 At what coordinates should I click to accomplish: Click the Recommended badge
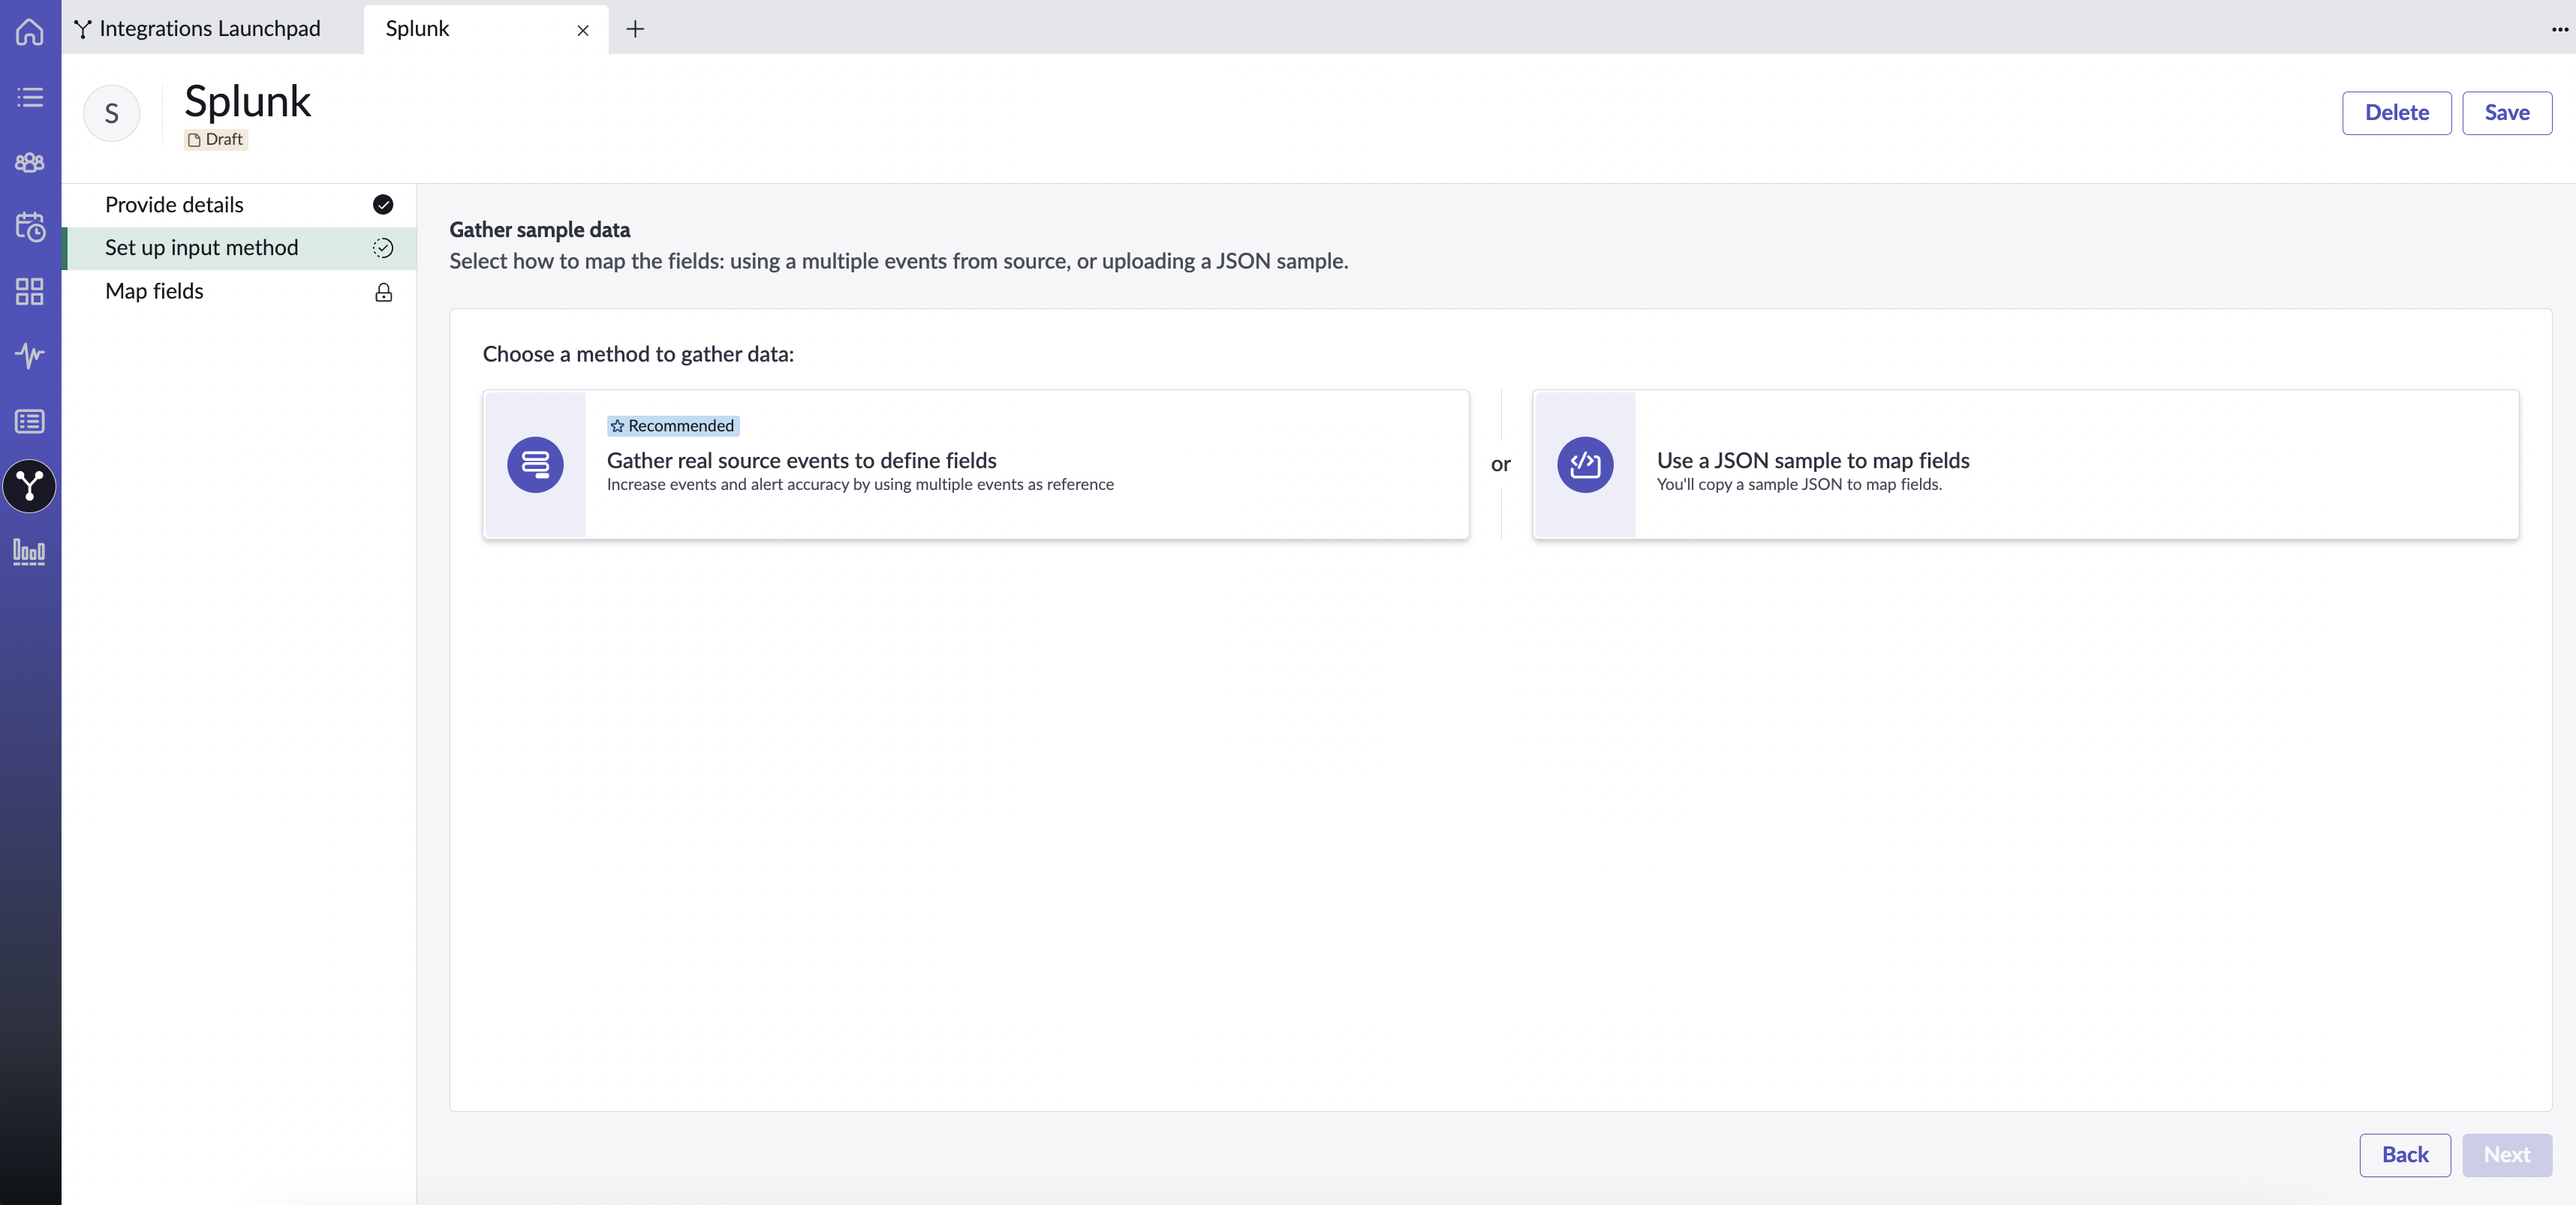673,426
